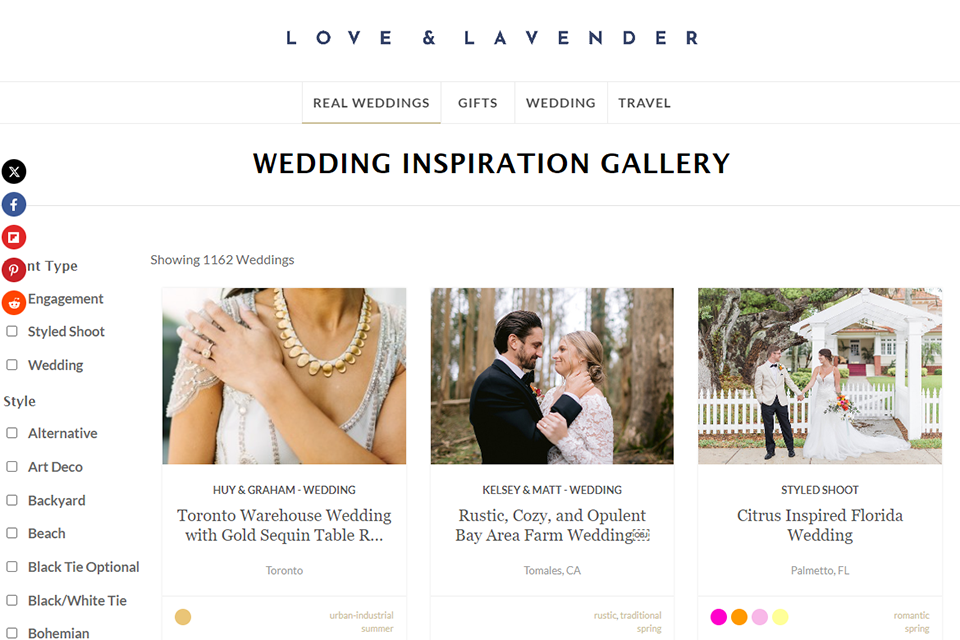Screen dimensions: 960x640
Task: Open the Real Weddings nav tab
Action: [x=371, y=103]
